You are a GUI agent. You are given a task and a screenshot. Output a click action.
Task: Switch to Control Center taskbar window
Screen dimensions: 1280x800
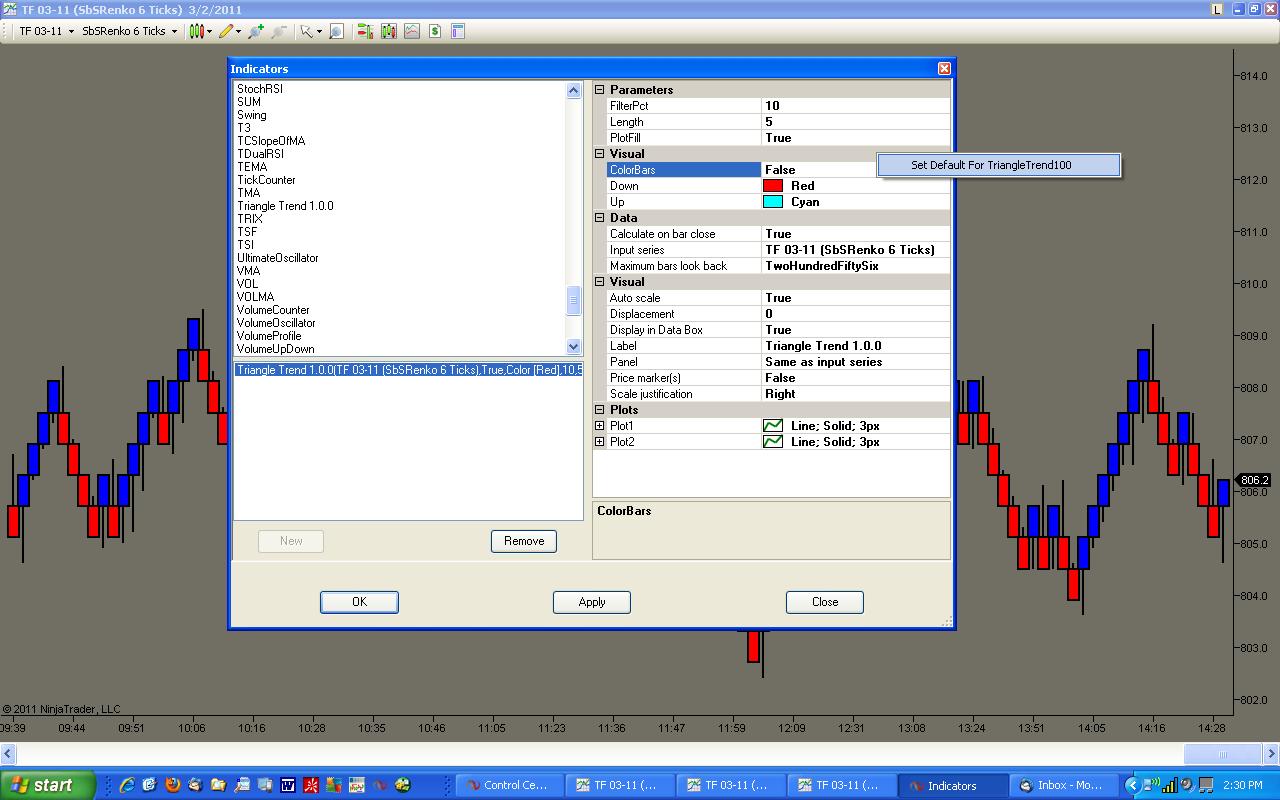click(x=510, y=785)
